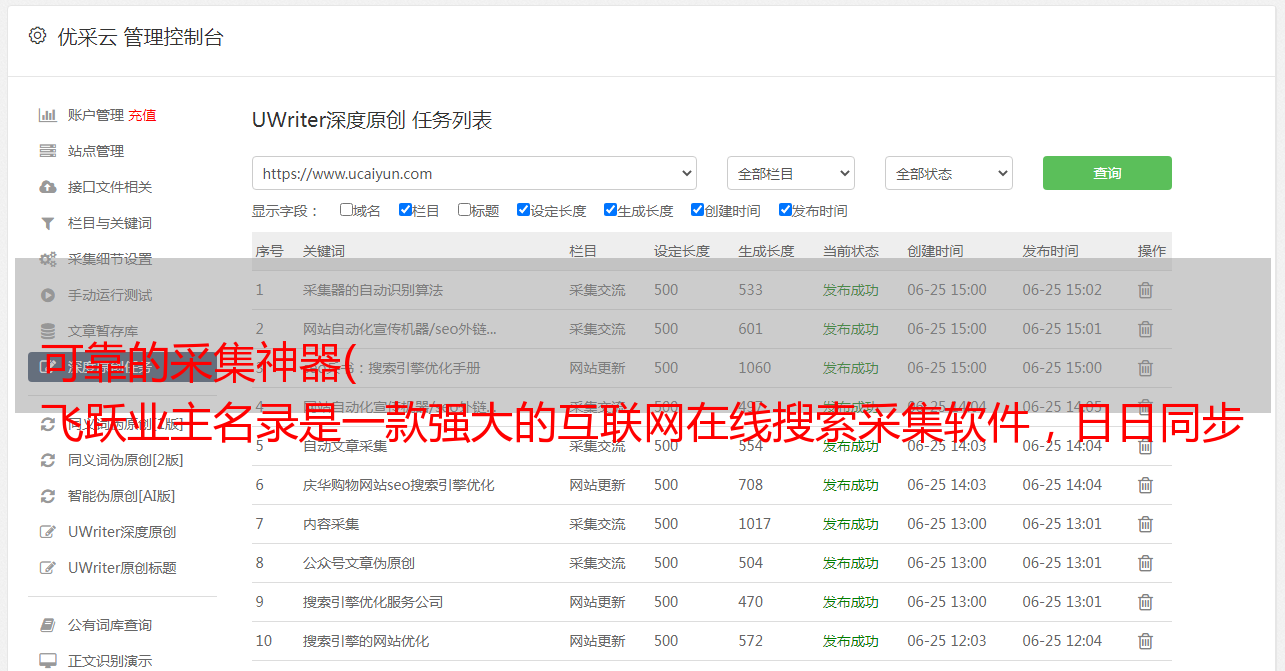Click the book icon beside 公有词库查询
This screenshot has height=671, width=1285.
(x=47, y=625)
